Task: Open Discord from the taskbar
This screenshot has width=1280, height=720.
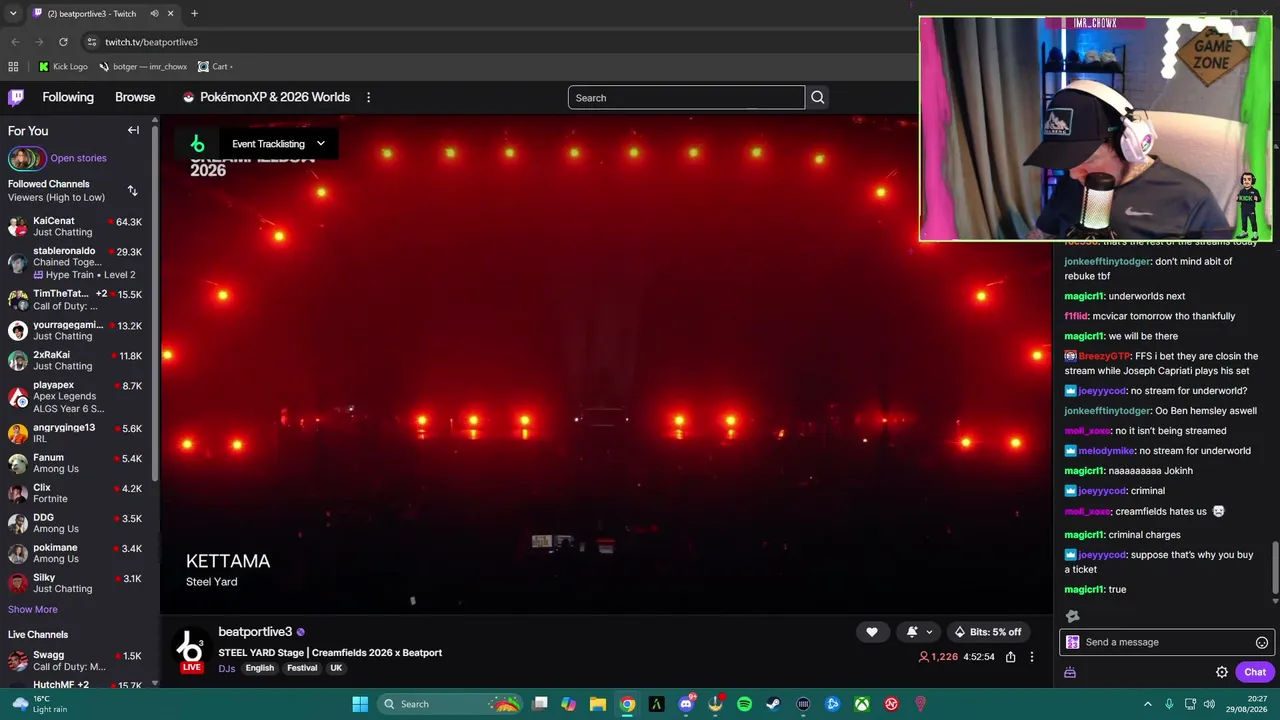Action: 686,704
